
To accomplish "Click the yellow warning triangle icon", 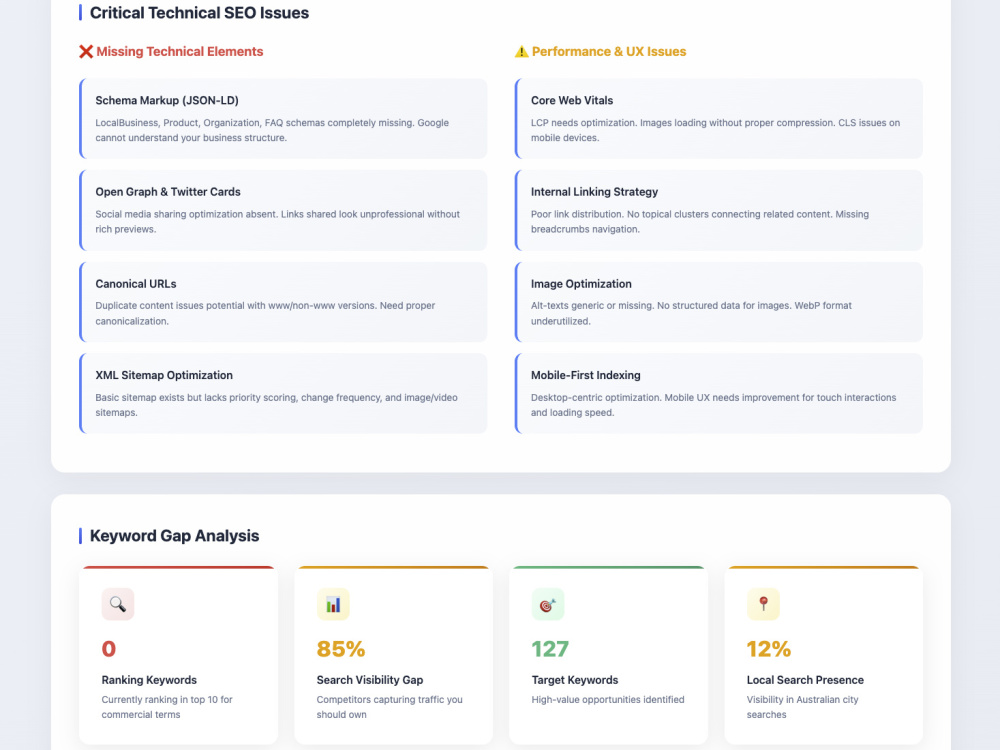I will pyautogui.click(x=521, y=52).
